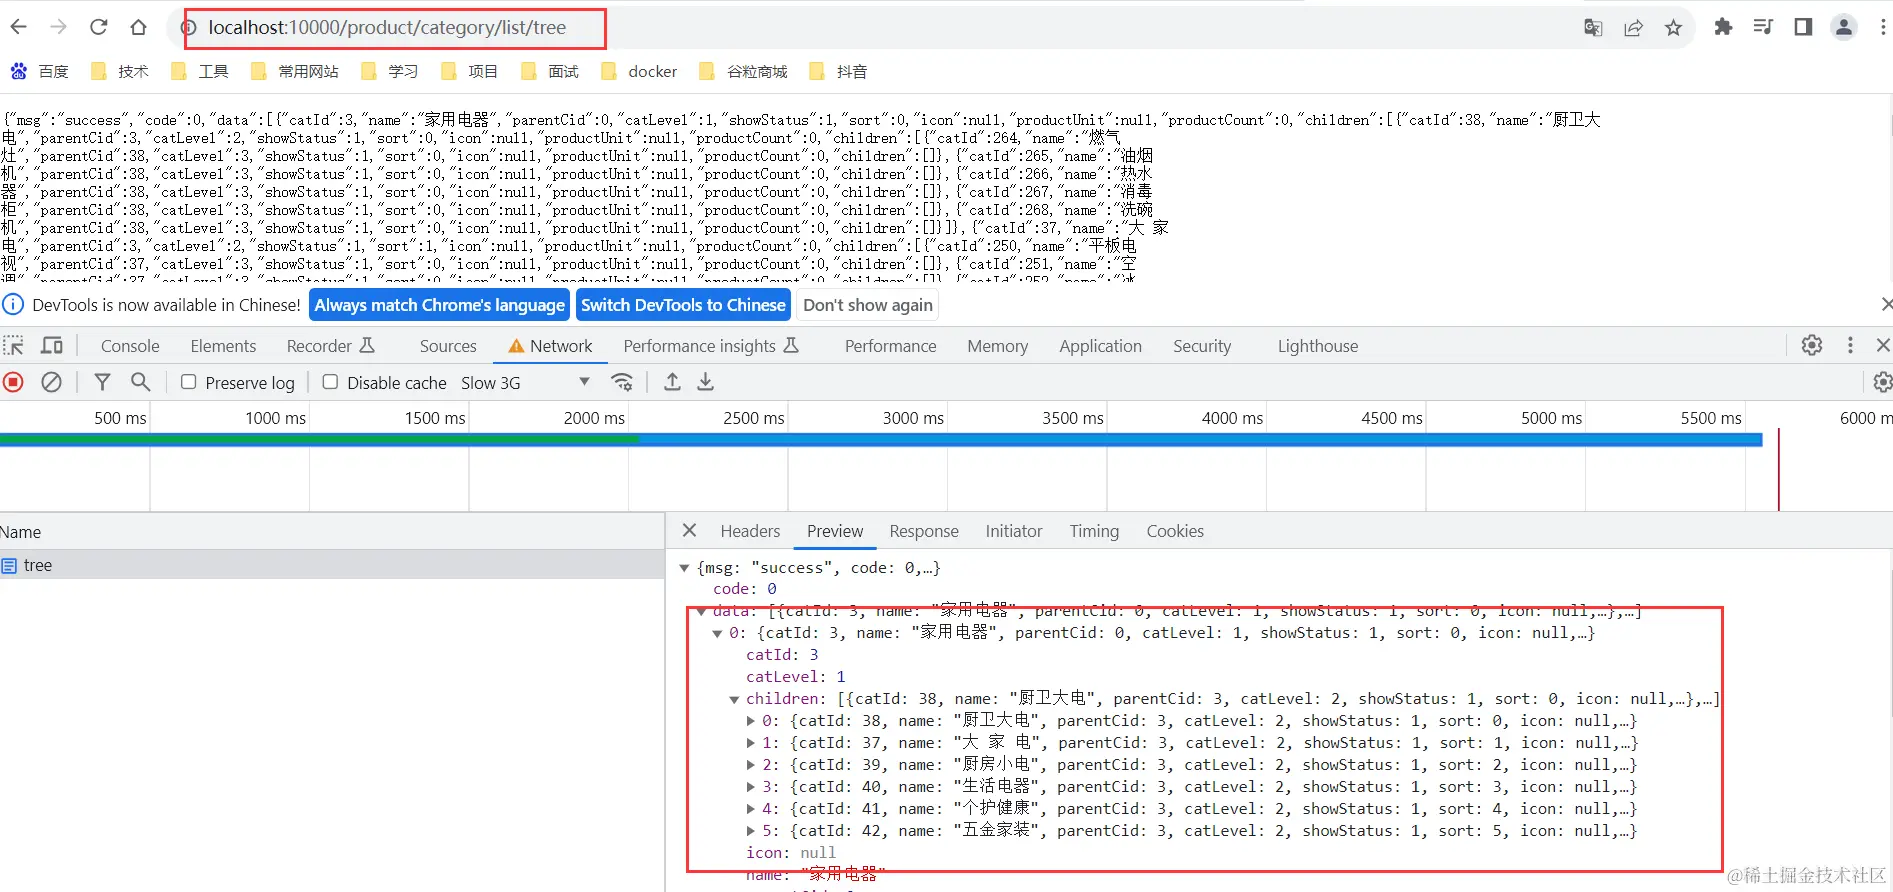The width and height of the screenshot is (1893, 892).
Task: Open the Sources tab
Action: coord(448,346)
